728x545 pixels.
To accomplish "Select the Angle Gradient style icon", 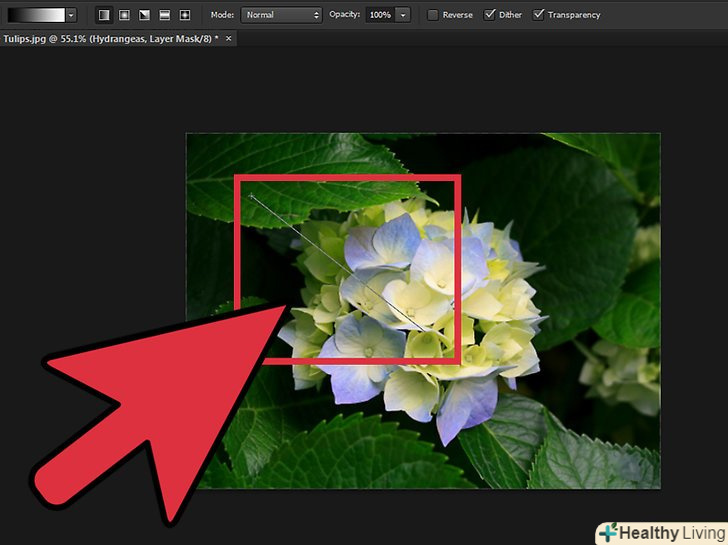I will pos(144,15).
